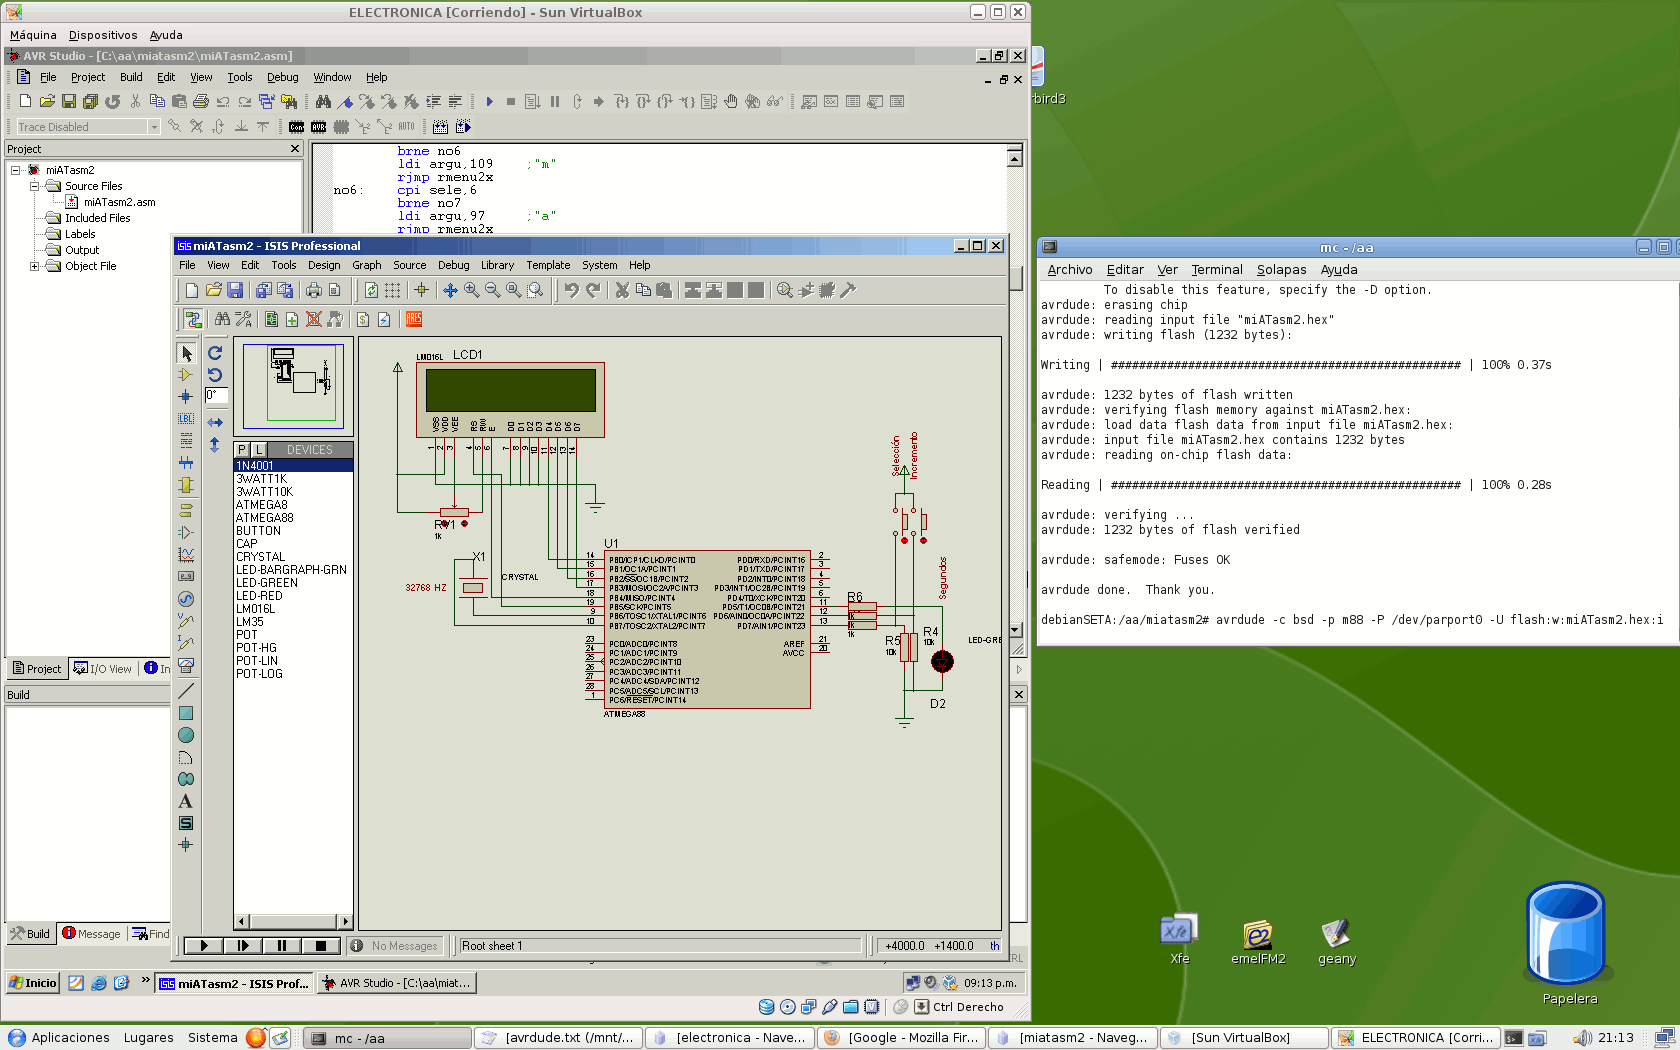
Task: Select LM016L in the devices list
Action: click(255, 609)
